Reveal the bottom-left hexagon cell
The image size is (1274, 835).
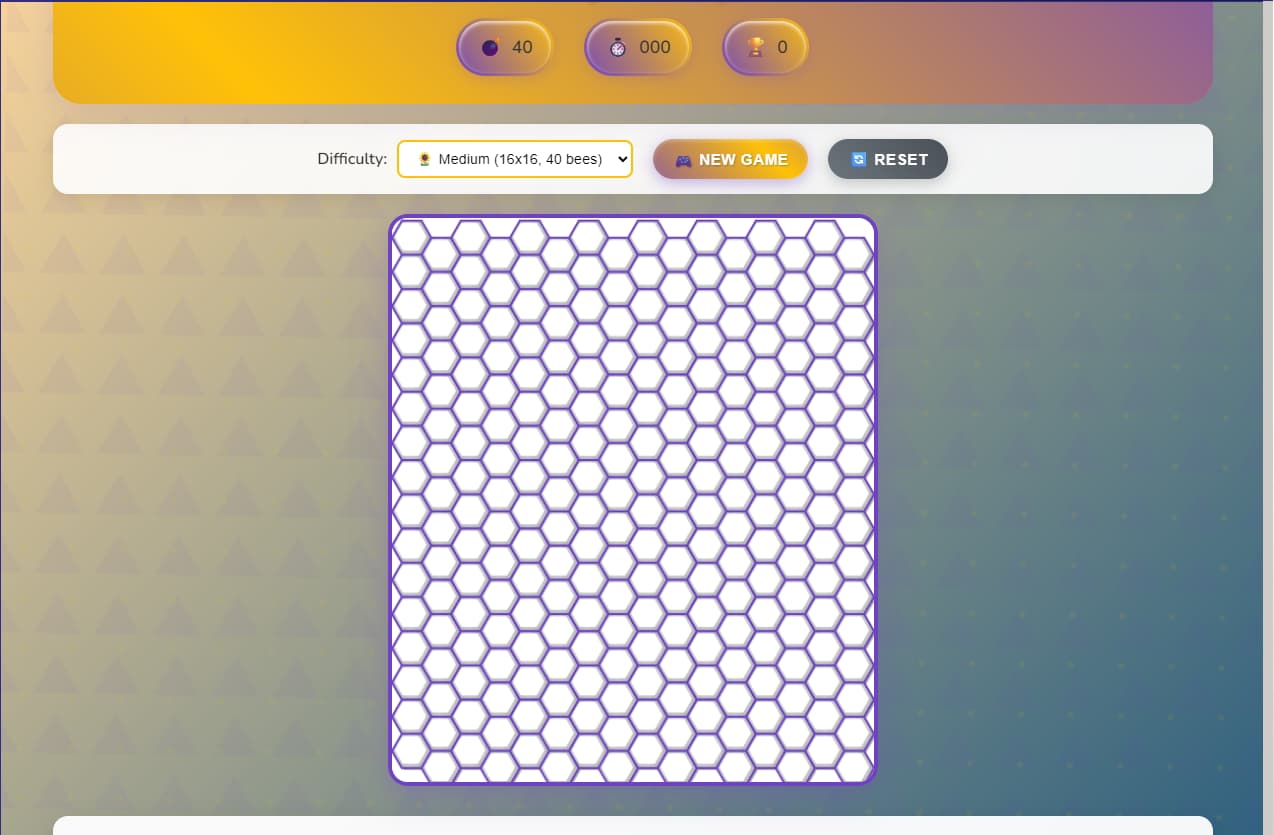tap(411, 750)
